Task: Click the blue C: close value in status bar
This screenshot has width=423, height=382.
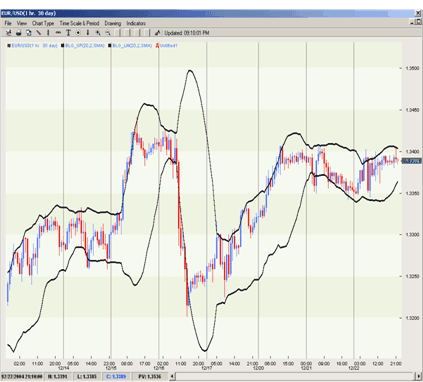Action: 116,377
